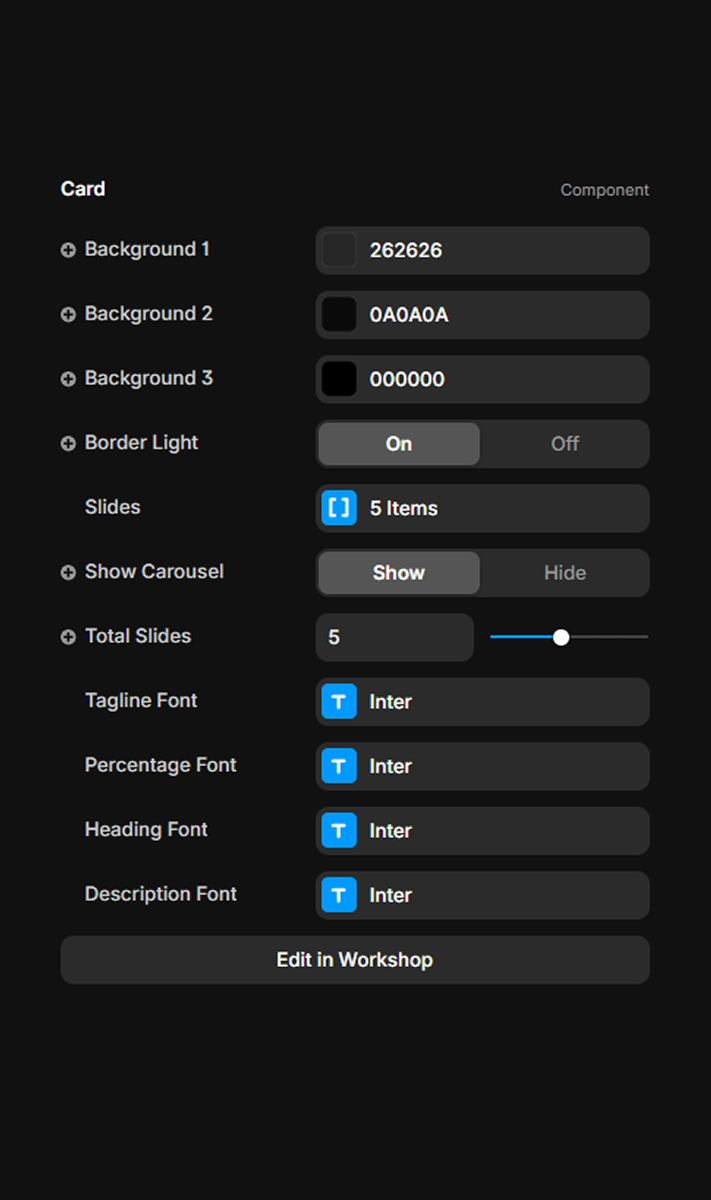Open the Slides 5 Items list
This screenshot has width=711, height=1200.
point(482,508)
